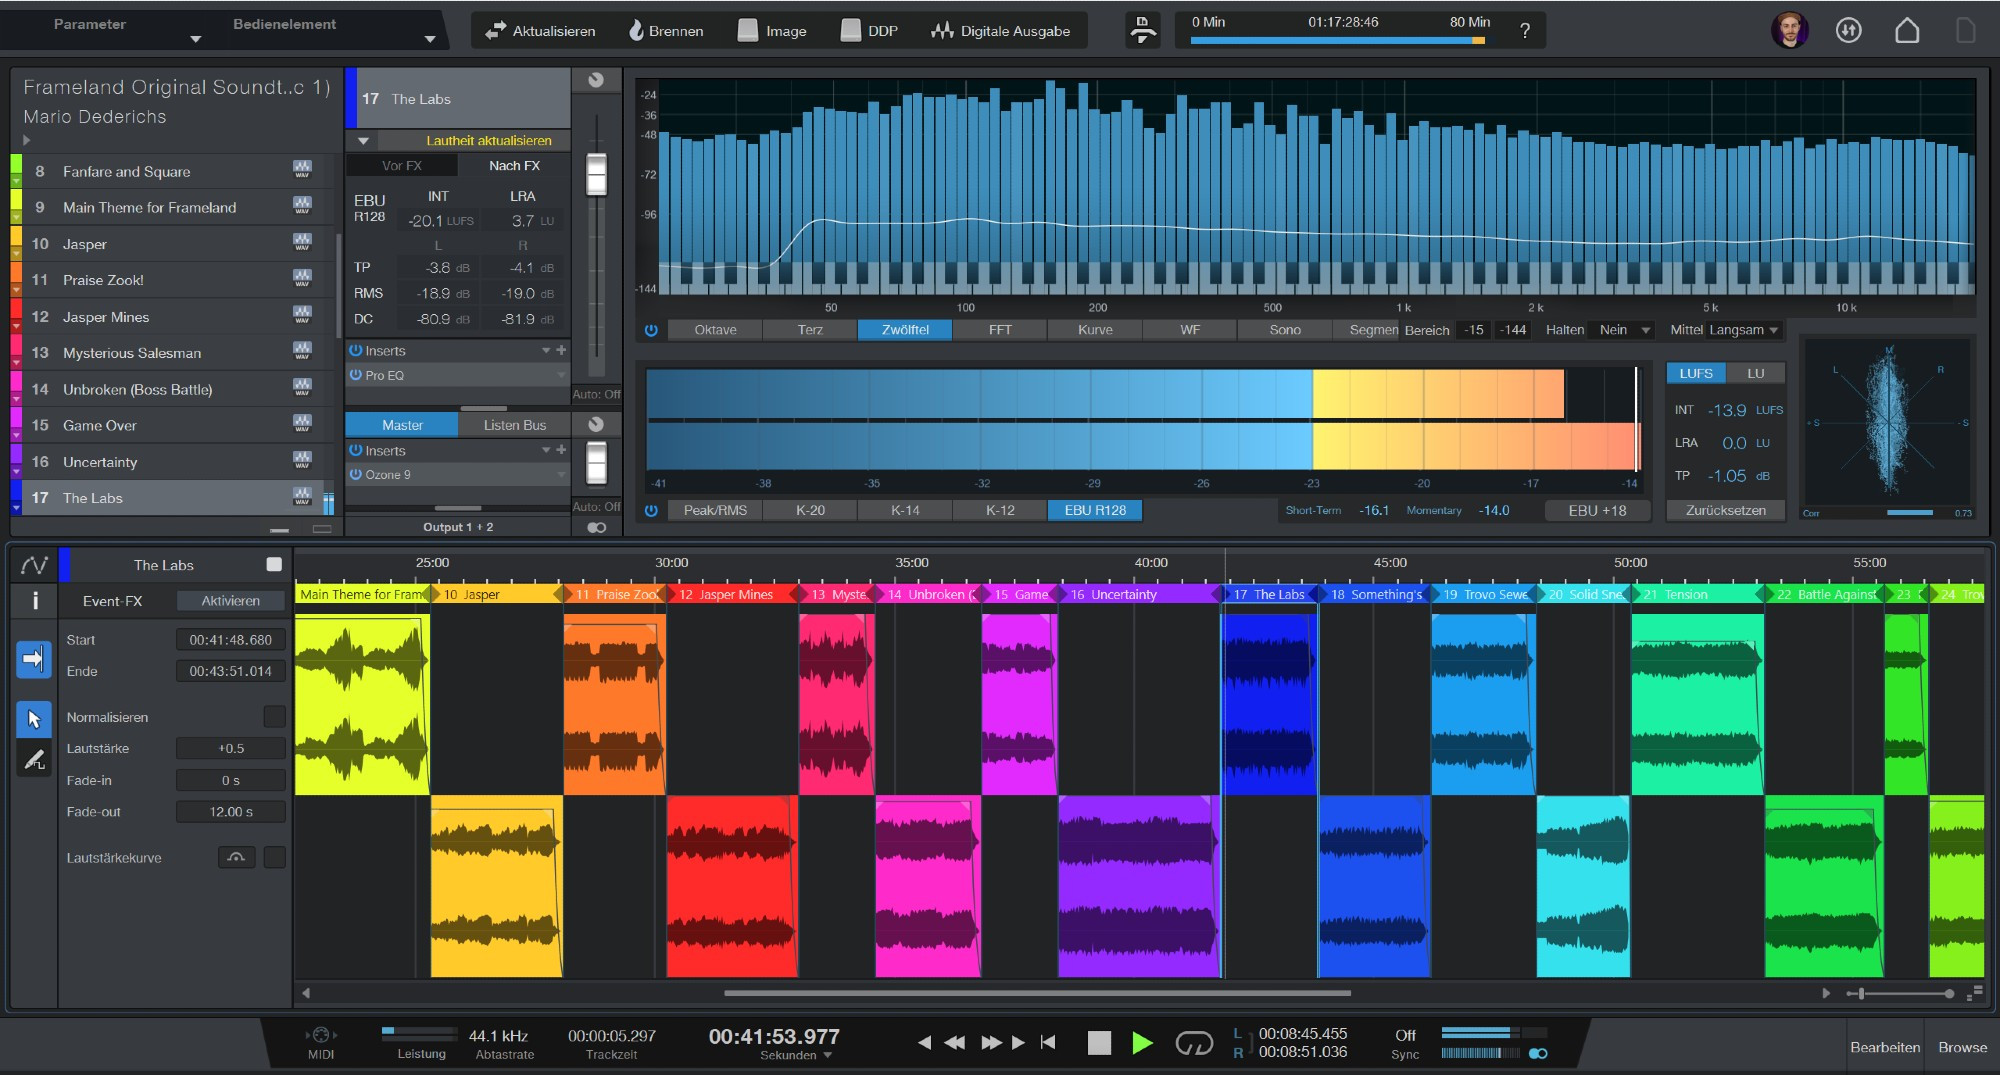Toggle the Lautstärkekurve checkbox

coord(274,857)
